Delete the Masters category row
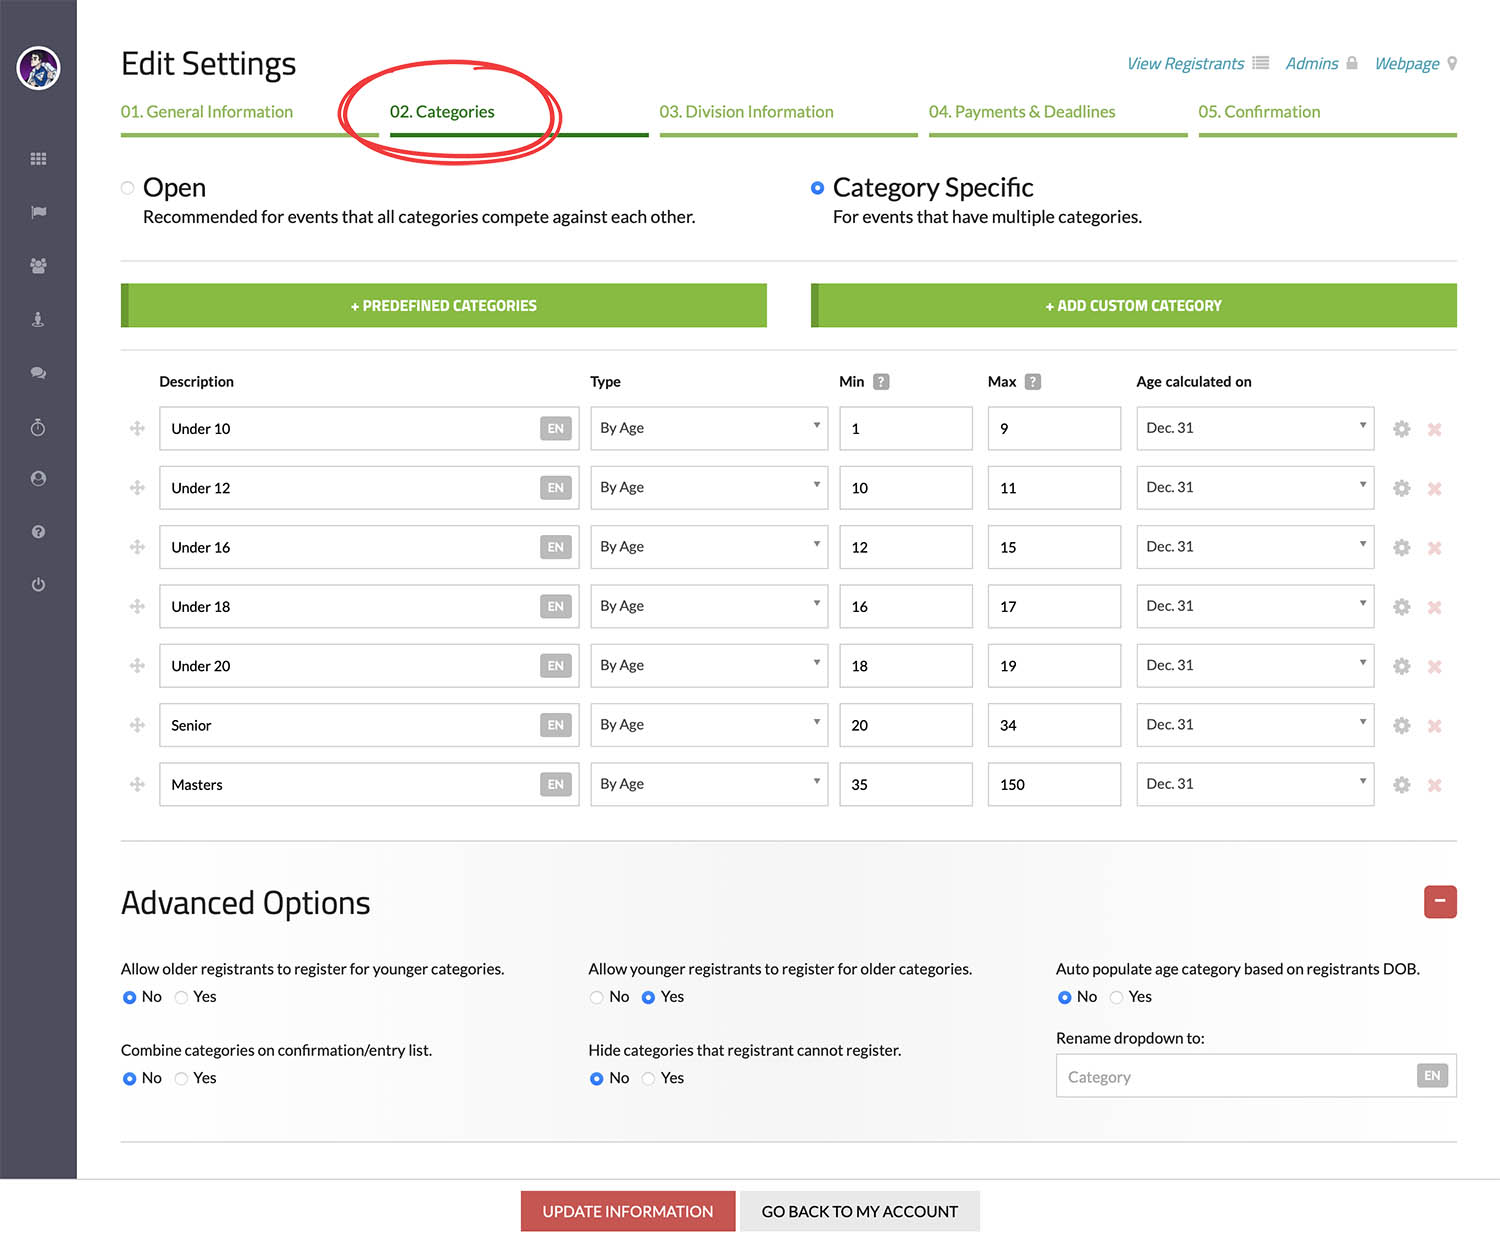Viewport: 1500px width, 1237px height. 1434,785
